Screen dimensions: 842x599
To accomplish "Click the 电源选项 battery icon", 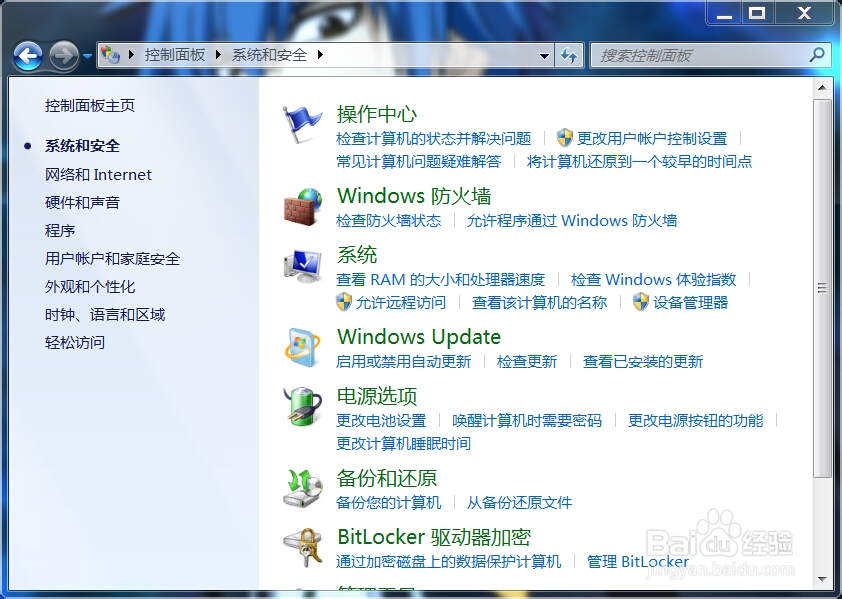I will tap(300, 407).
